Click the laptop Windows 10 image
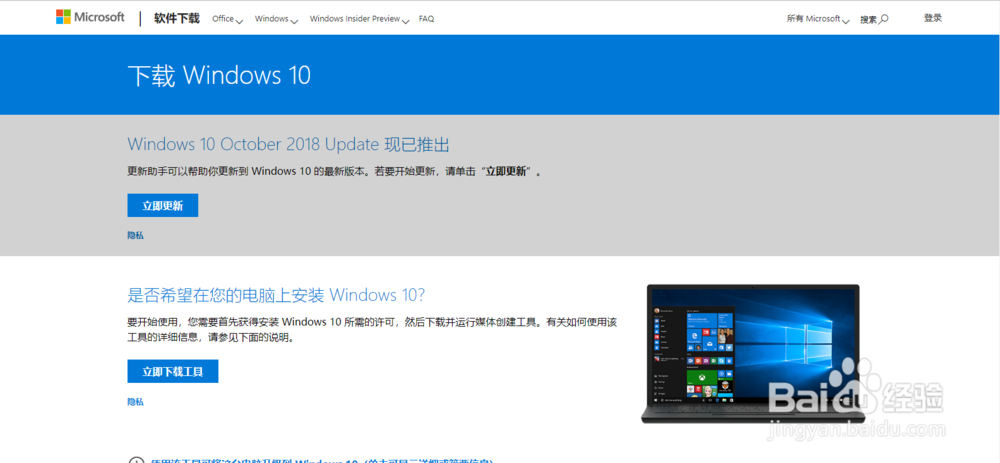The image size is (1000, 463). click(753, 353)
